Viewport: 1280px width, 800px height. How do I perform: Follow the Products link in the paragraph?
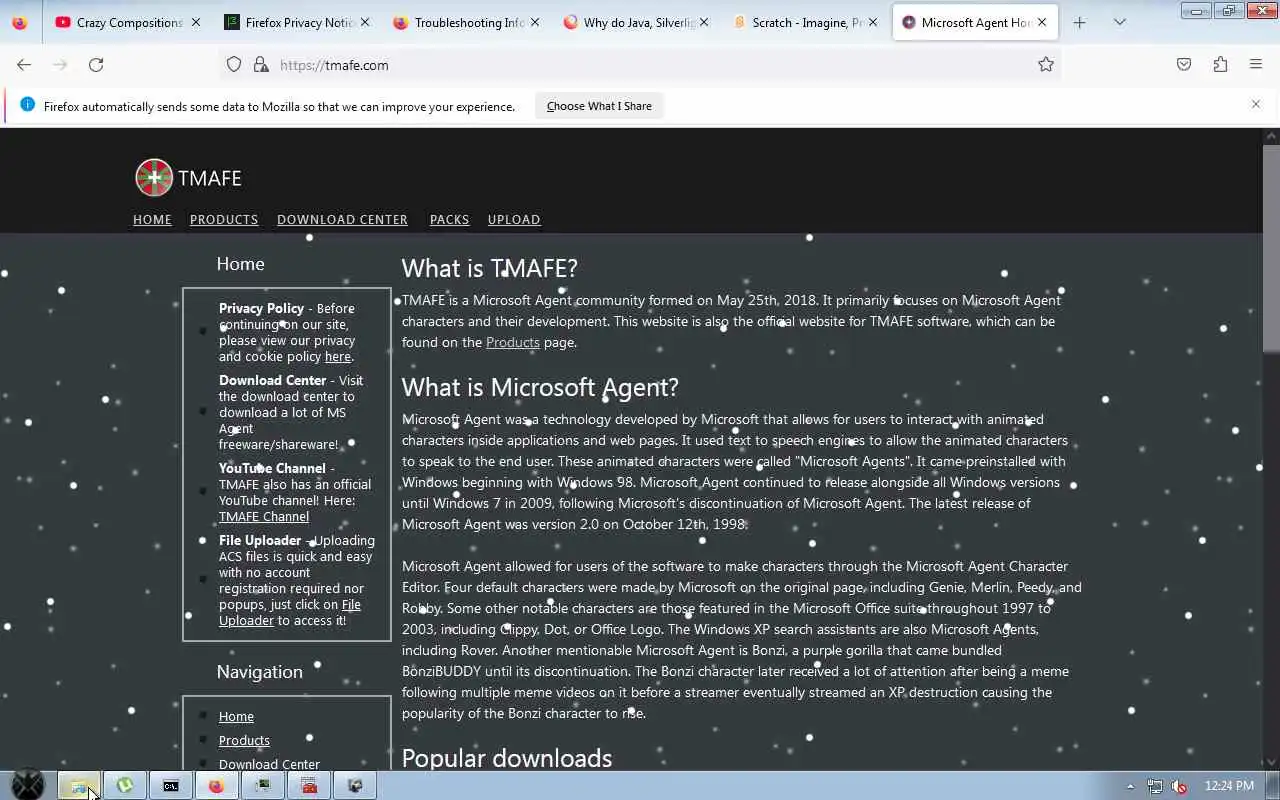coord(512,342)
